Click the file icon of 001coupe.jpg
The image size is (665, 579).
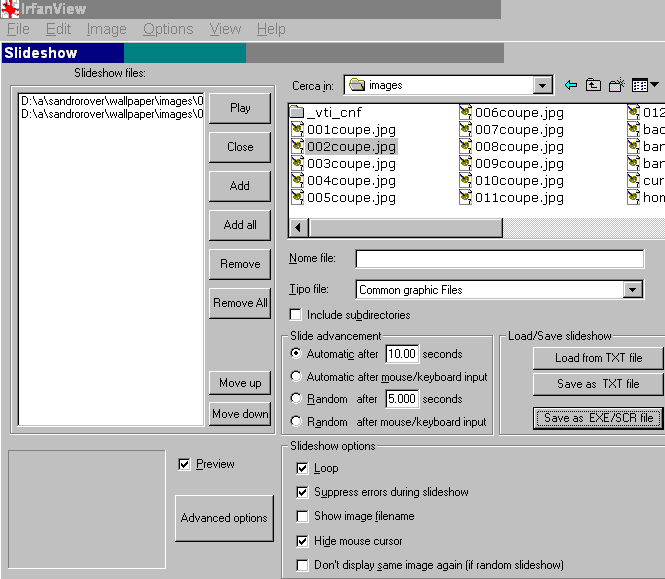pyautogui.click(x=297, y=129)
